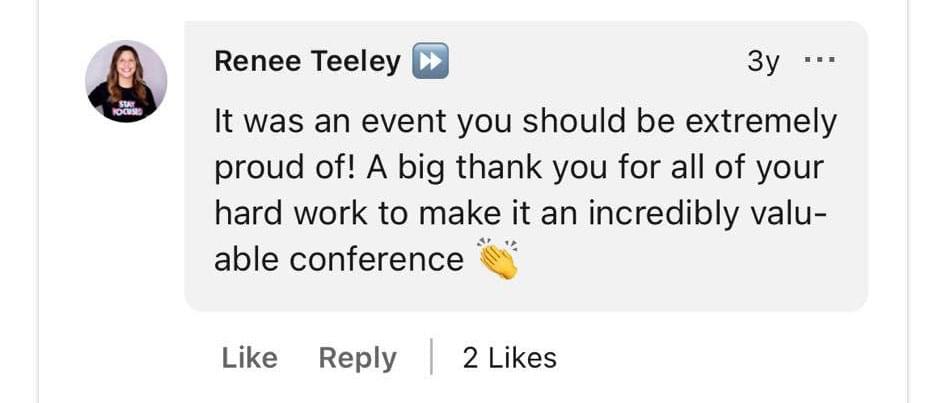Click the surname Teeley in commenter name
946x403 pixels.
click(355, 62)
